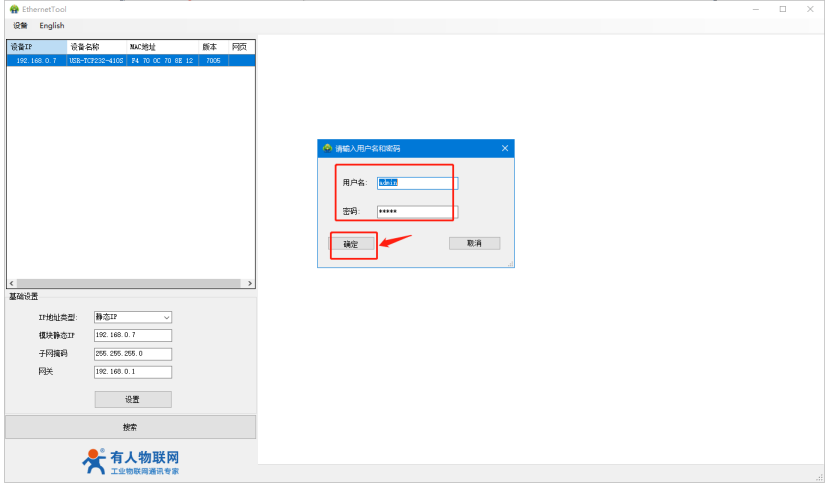Click the EthernetTool app icon in title bar
The image size is (830, 488).
14,9
